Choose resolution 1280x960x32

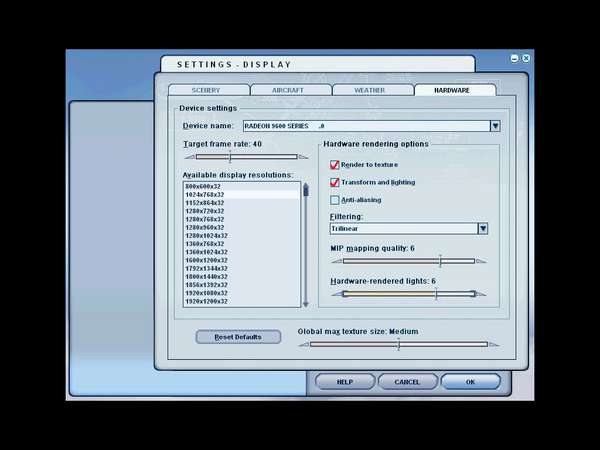tap(242, 228)
